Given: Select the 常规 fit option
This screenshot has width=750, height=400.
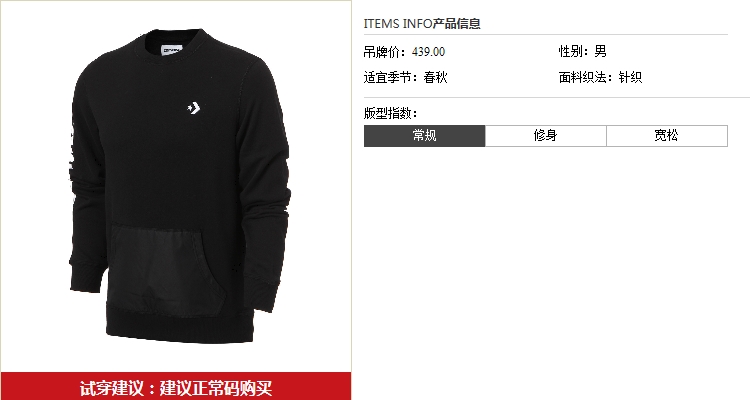Looking at the screenshot, I should (424, 136).
